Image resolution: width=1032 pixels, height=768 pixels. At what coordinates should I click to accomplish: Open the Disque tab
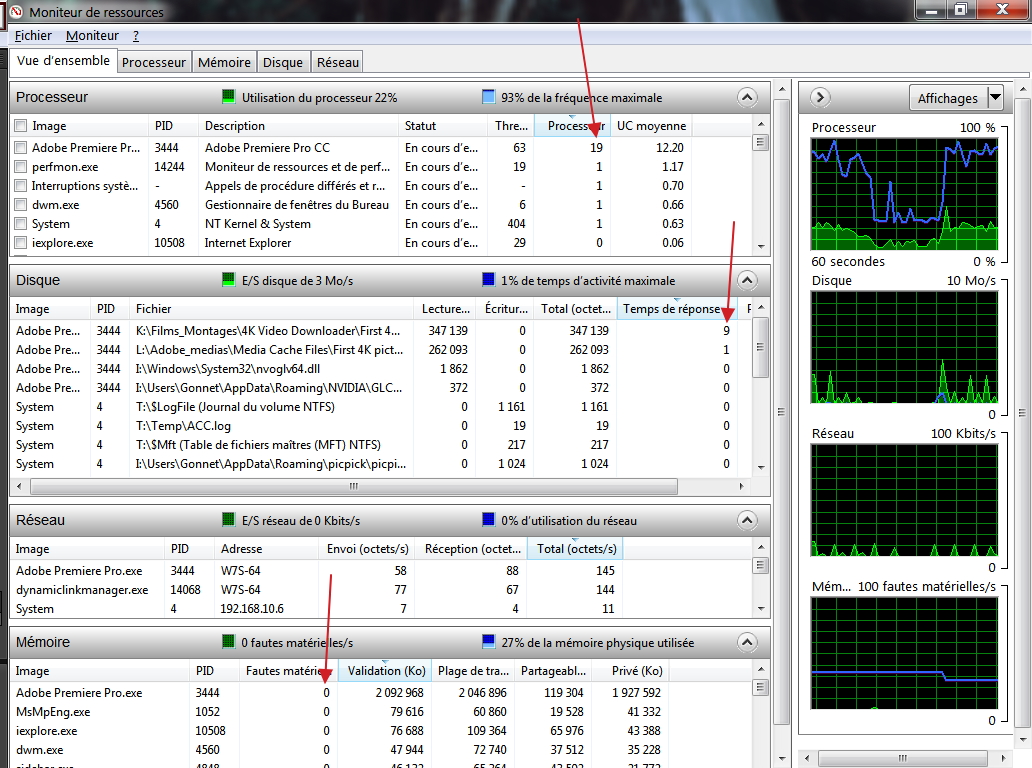pyautogui.click(x=283, y=62)
